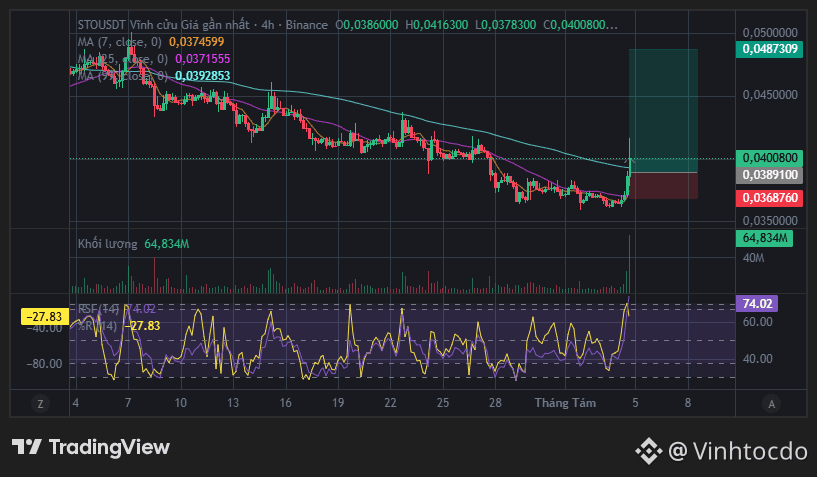817x477 pixels.
Task: Select the red stop-loss zone of long position
Action: tap(663, 186)
